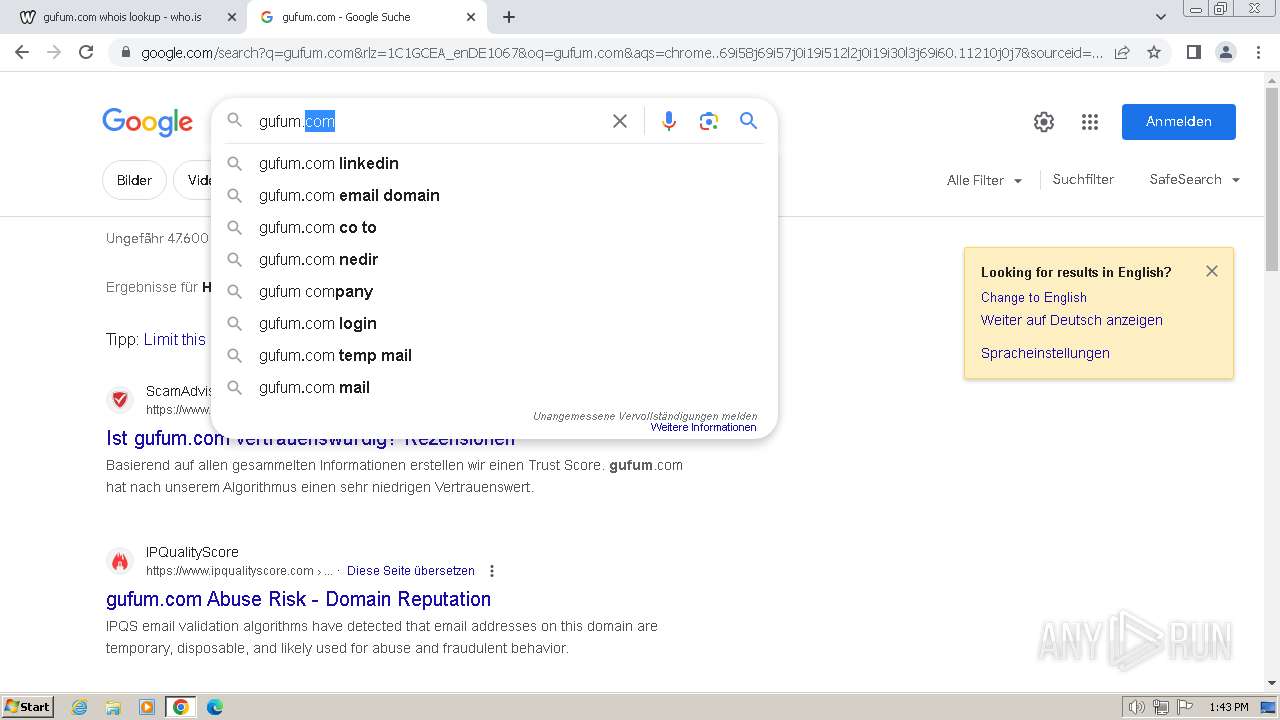Expand the Alle Filter dropdown
1280x720 pixels.
pyautogui.click(x=985, y=180)
